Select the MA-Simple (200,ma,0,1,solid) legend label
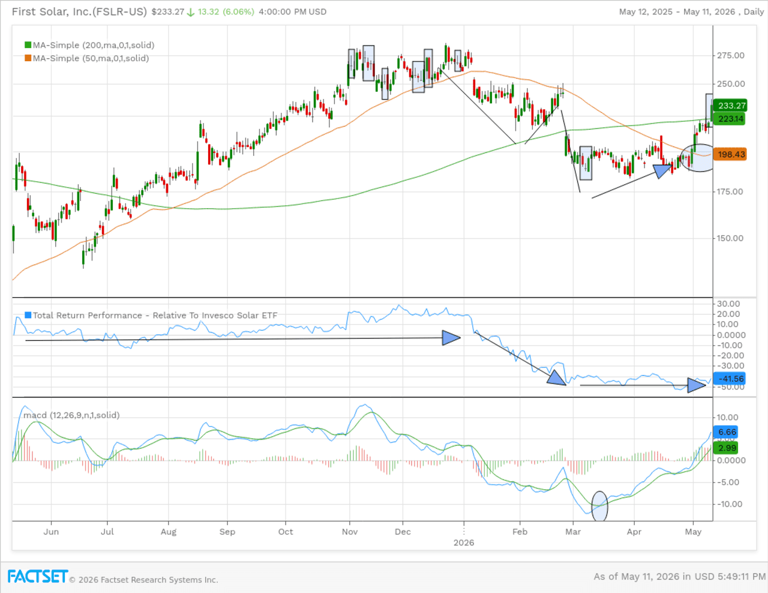Screen dimensions: 768x593 tap(94, 45)
